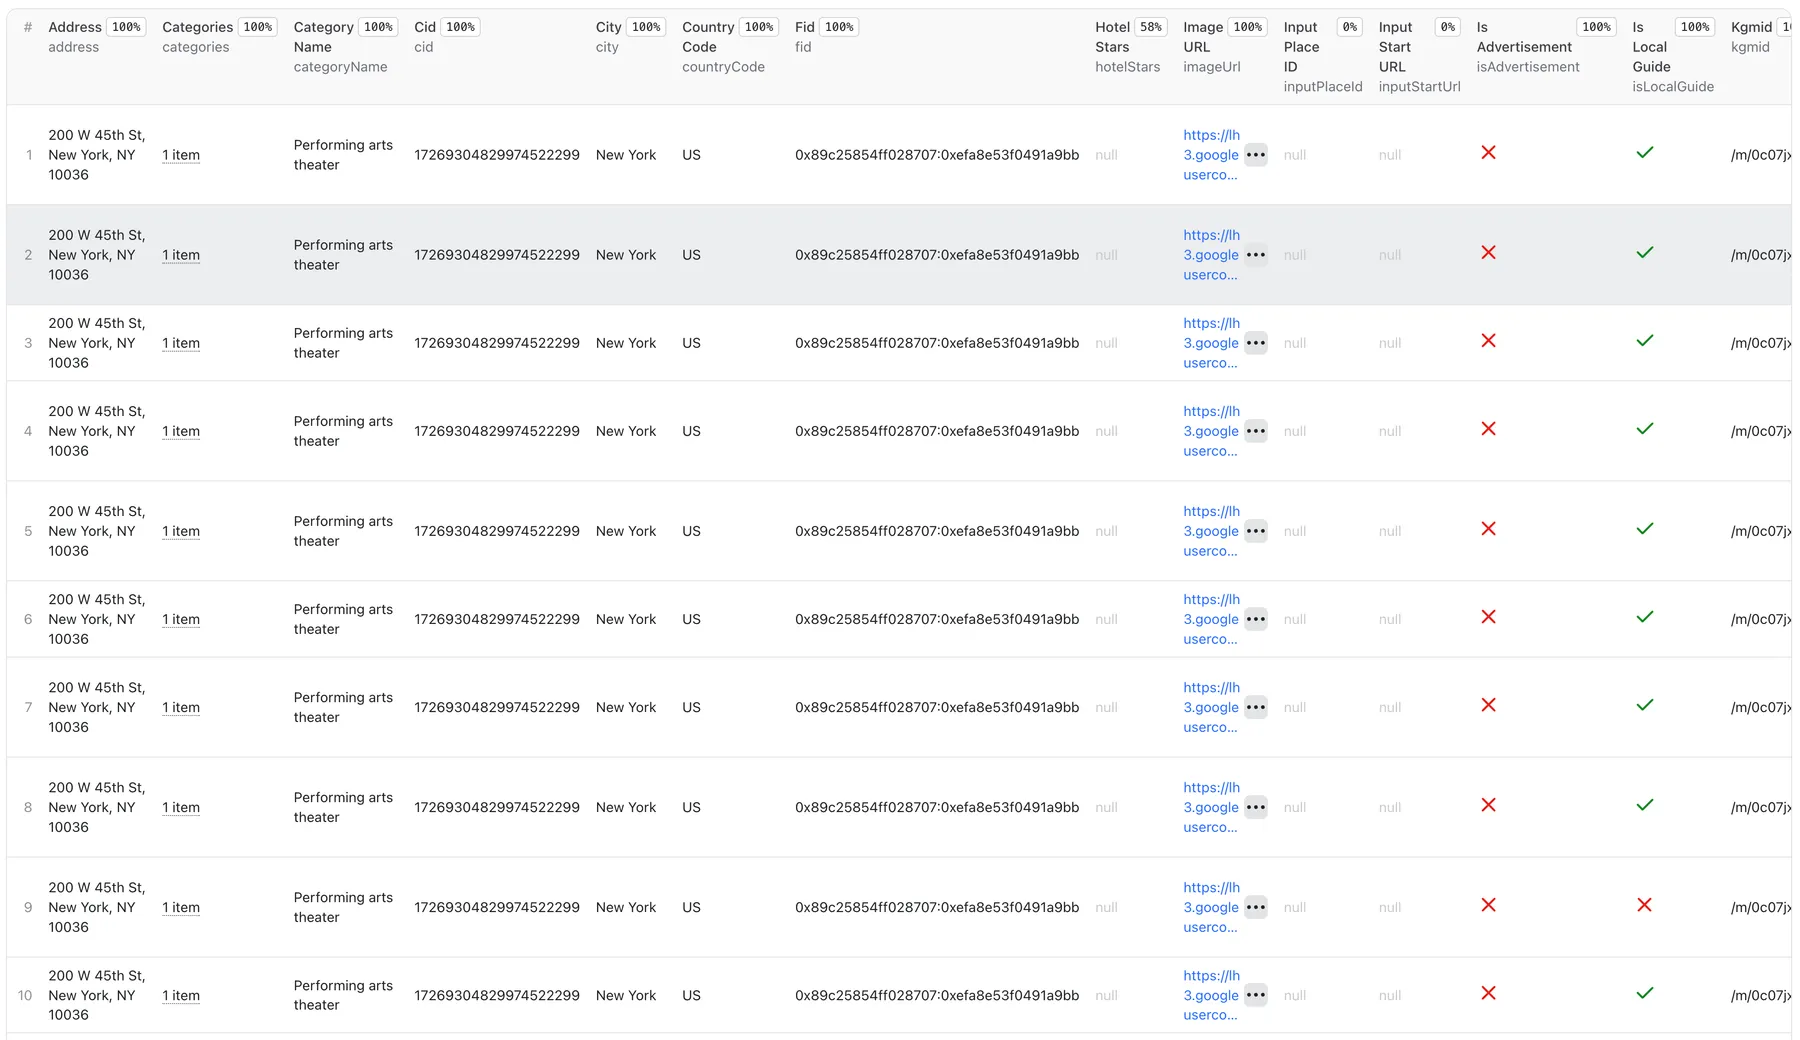Select the kgmid value in row 5

point(1761,531)
